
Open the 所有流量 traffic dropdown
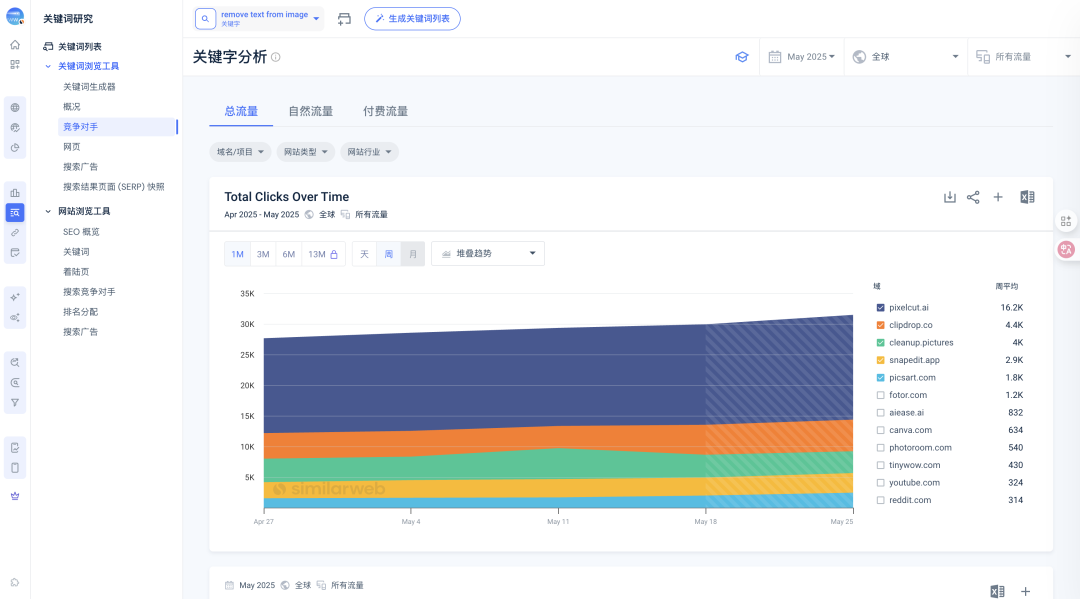1024,57
